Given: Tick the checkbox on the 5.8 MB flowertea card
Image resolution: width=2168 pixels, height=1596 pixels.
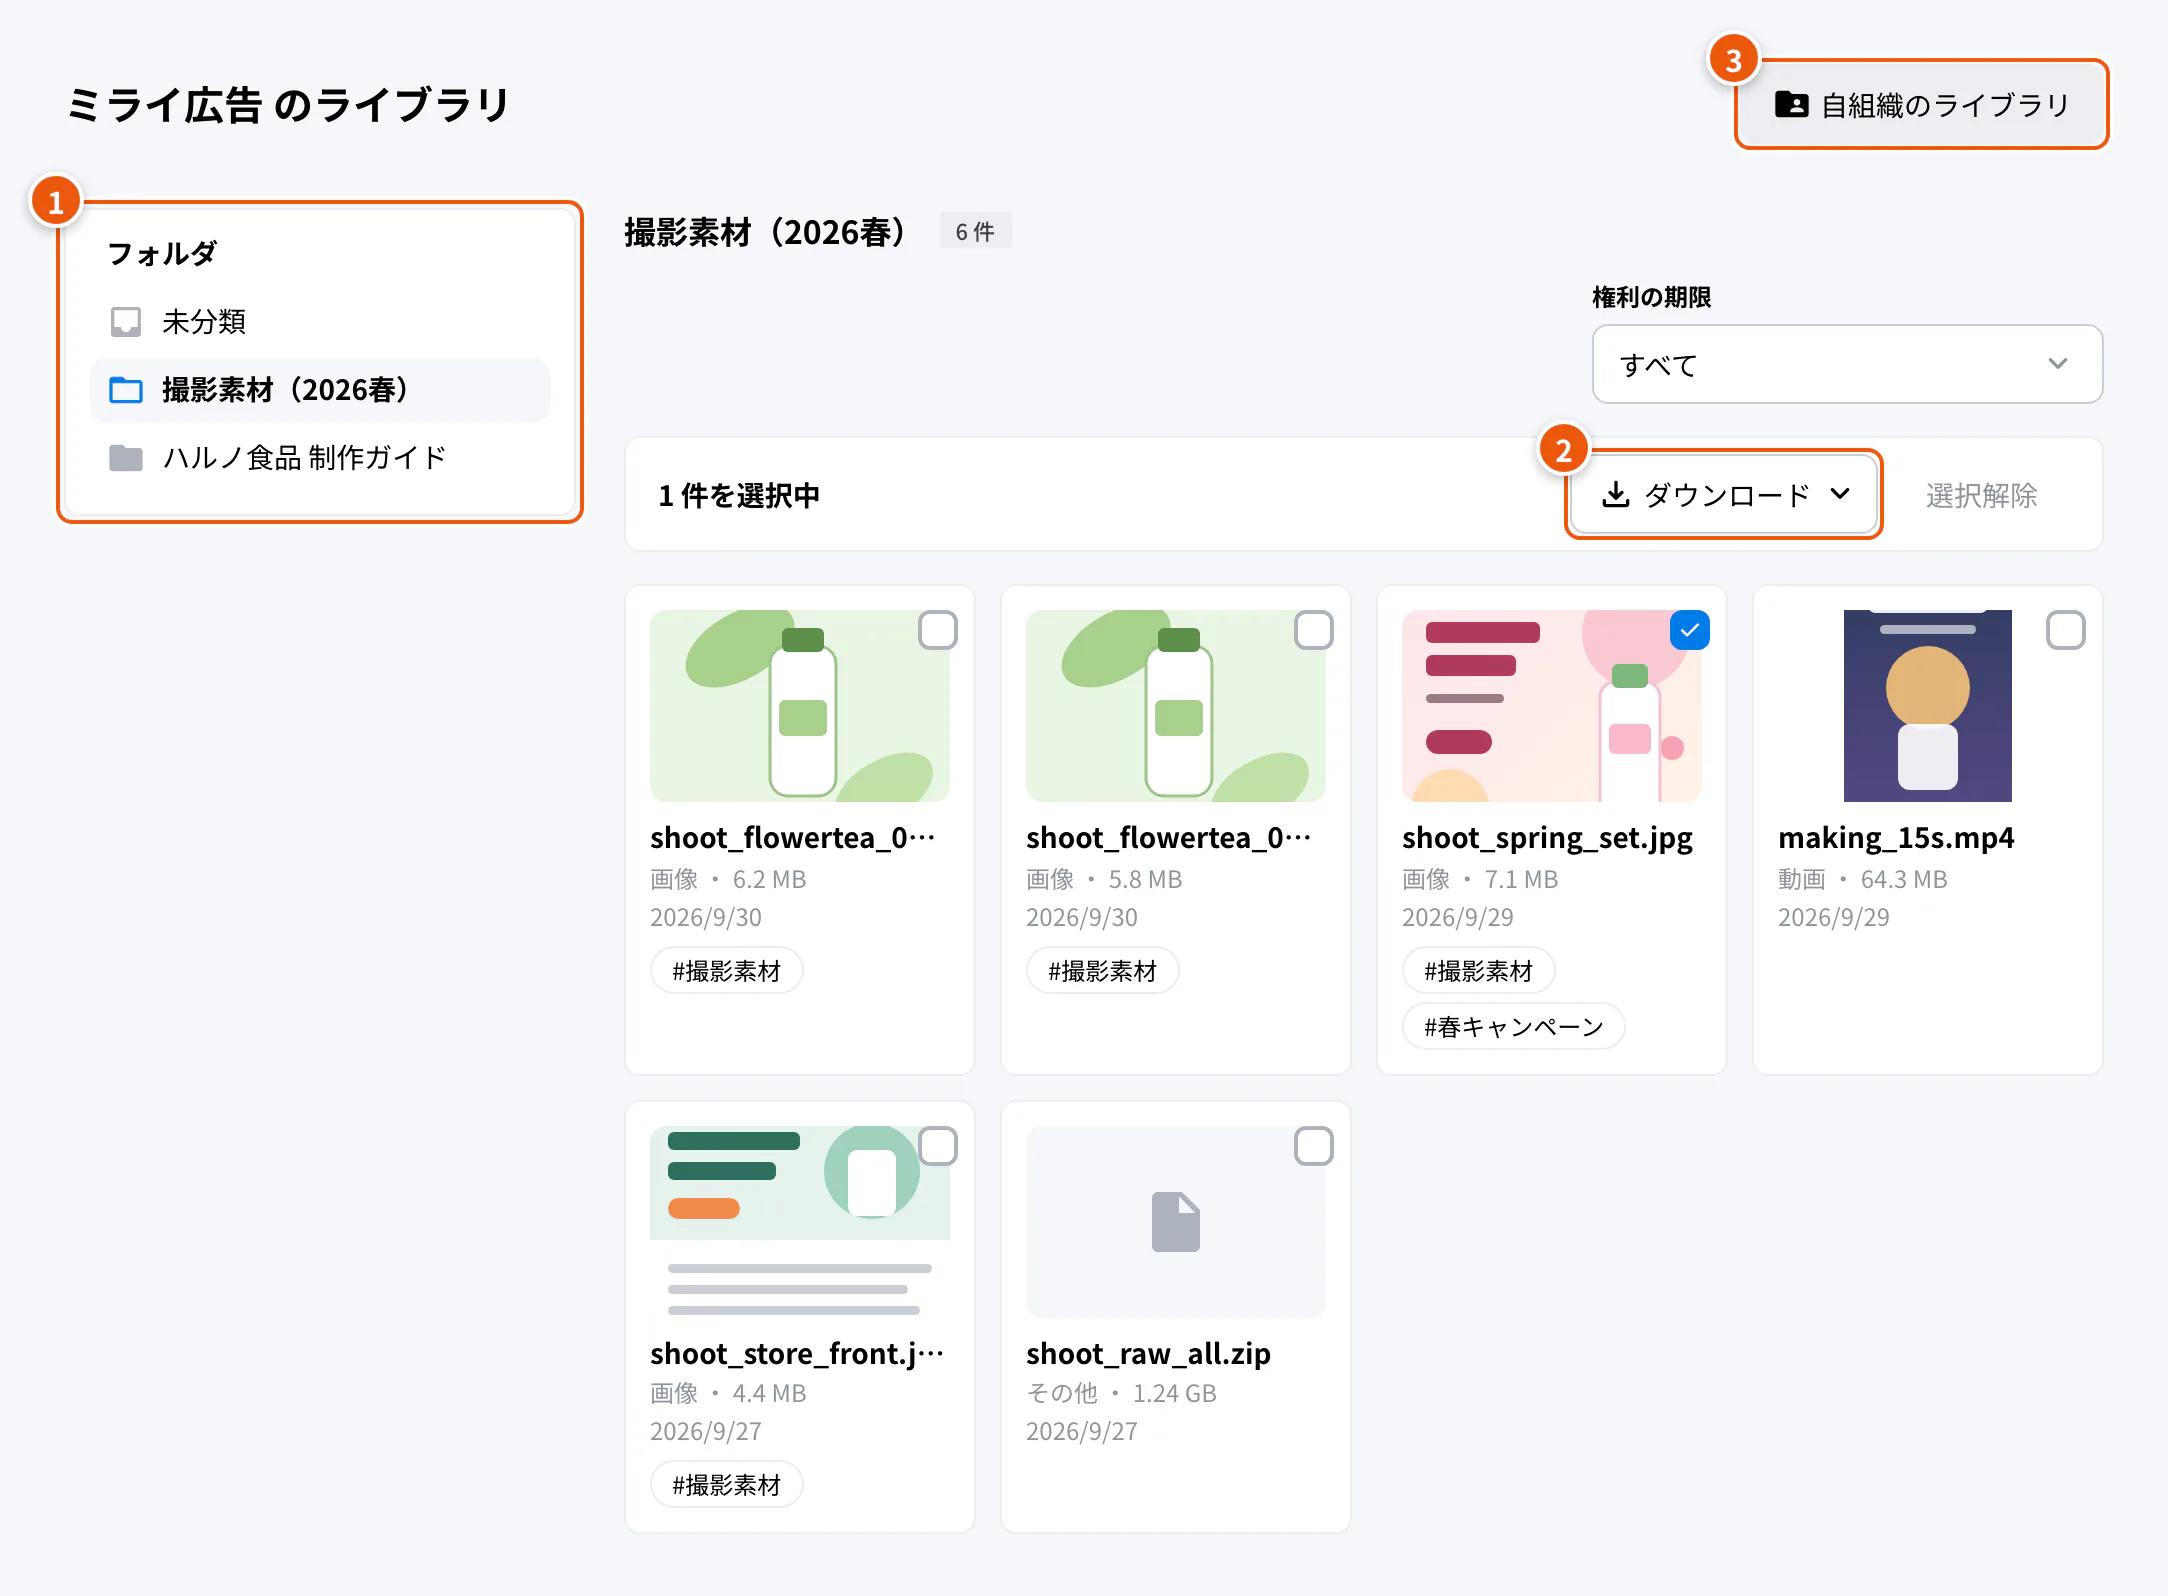Looking at the screenshot, I should pos(1314,630).
